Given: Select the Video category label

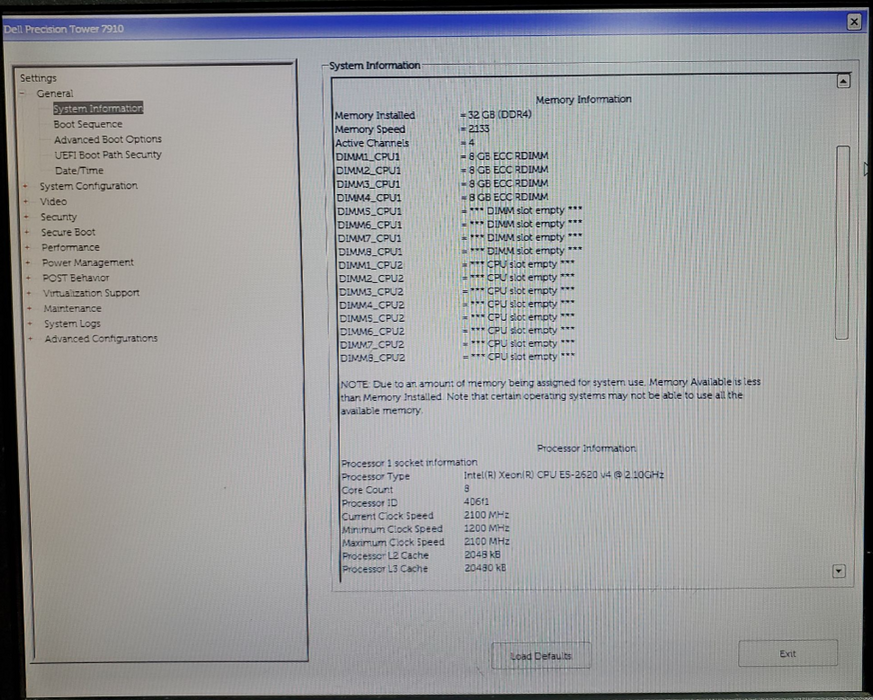Looking at the screenshot, I should click(53, 202).
